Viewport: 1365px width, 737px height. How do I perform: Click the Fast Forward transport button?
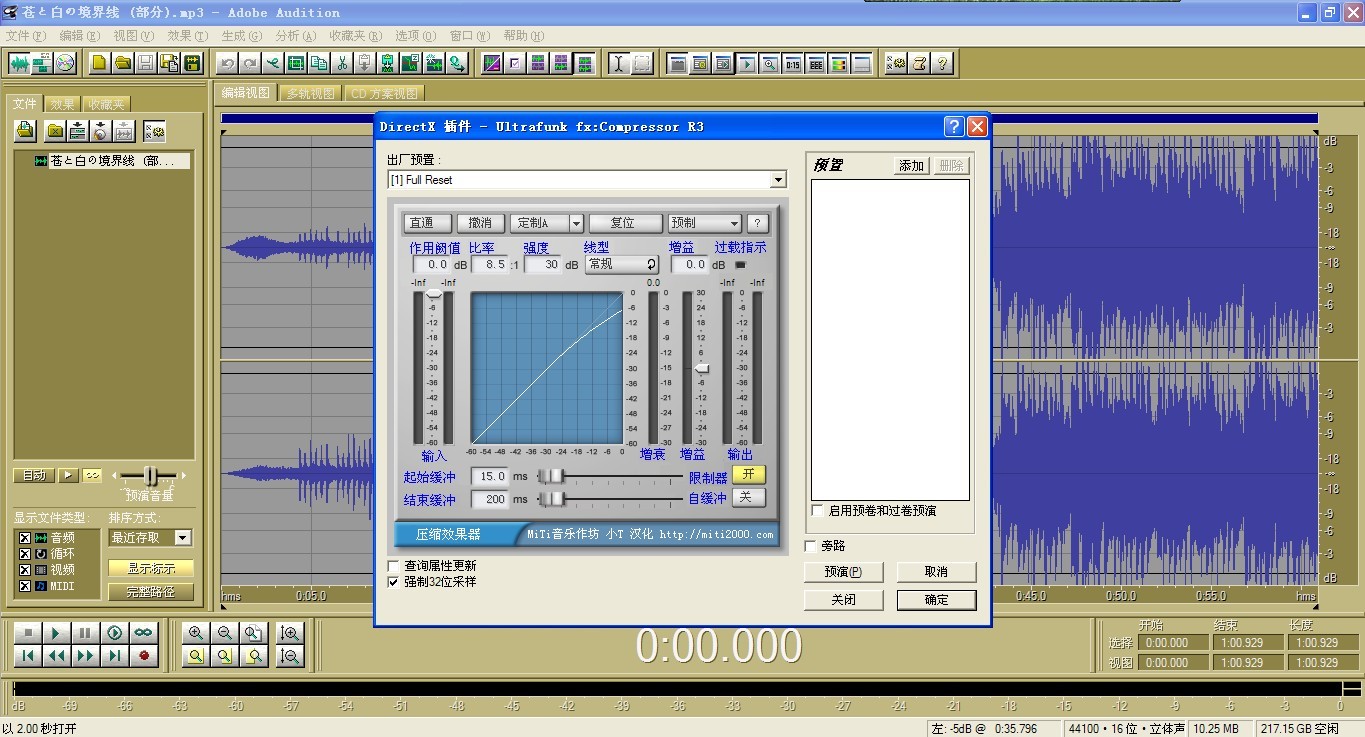[86, 656]
